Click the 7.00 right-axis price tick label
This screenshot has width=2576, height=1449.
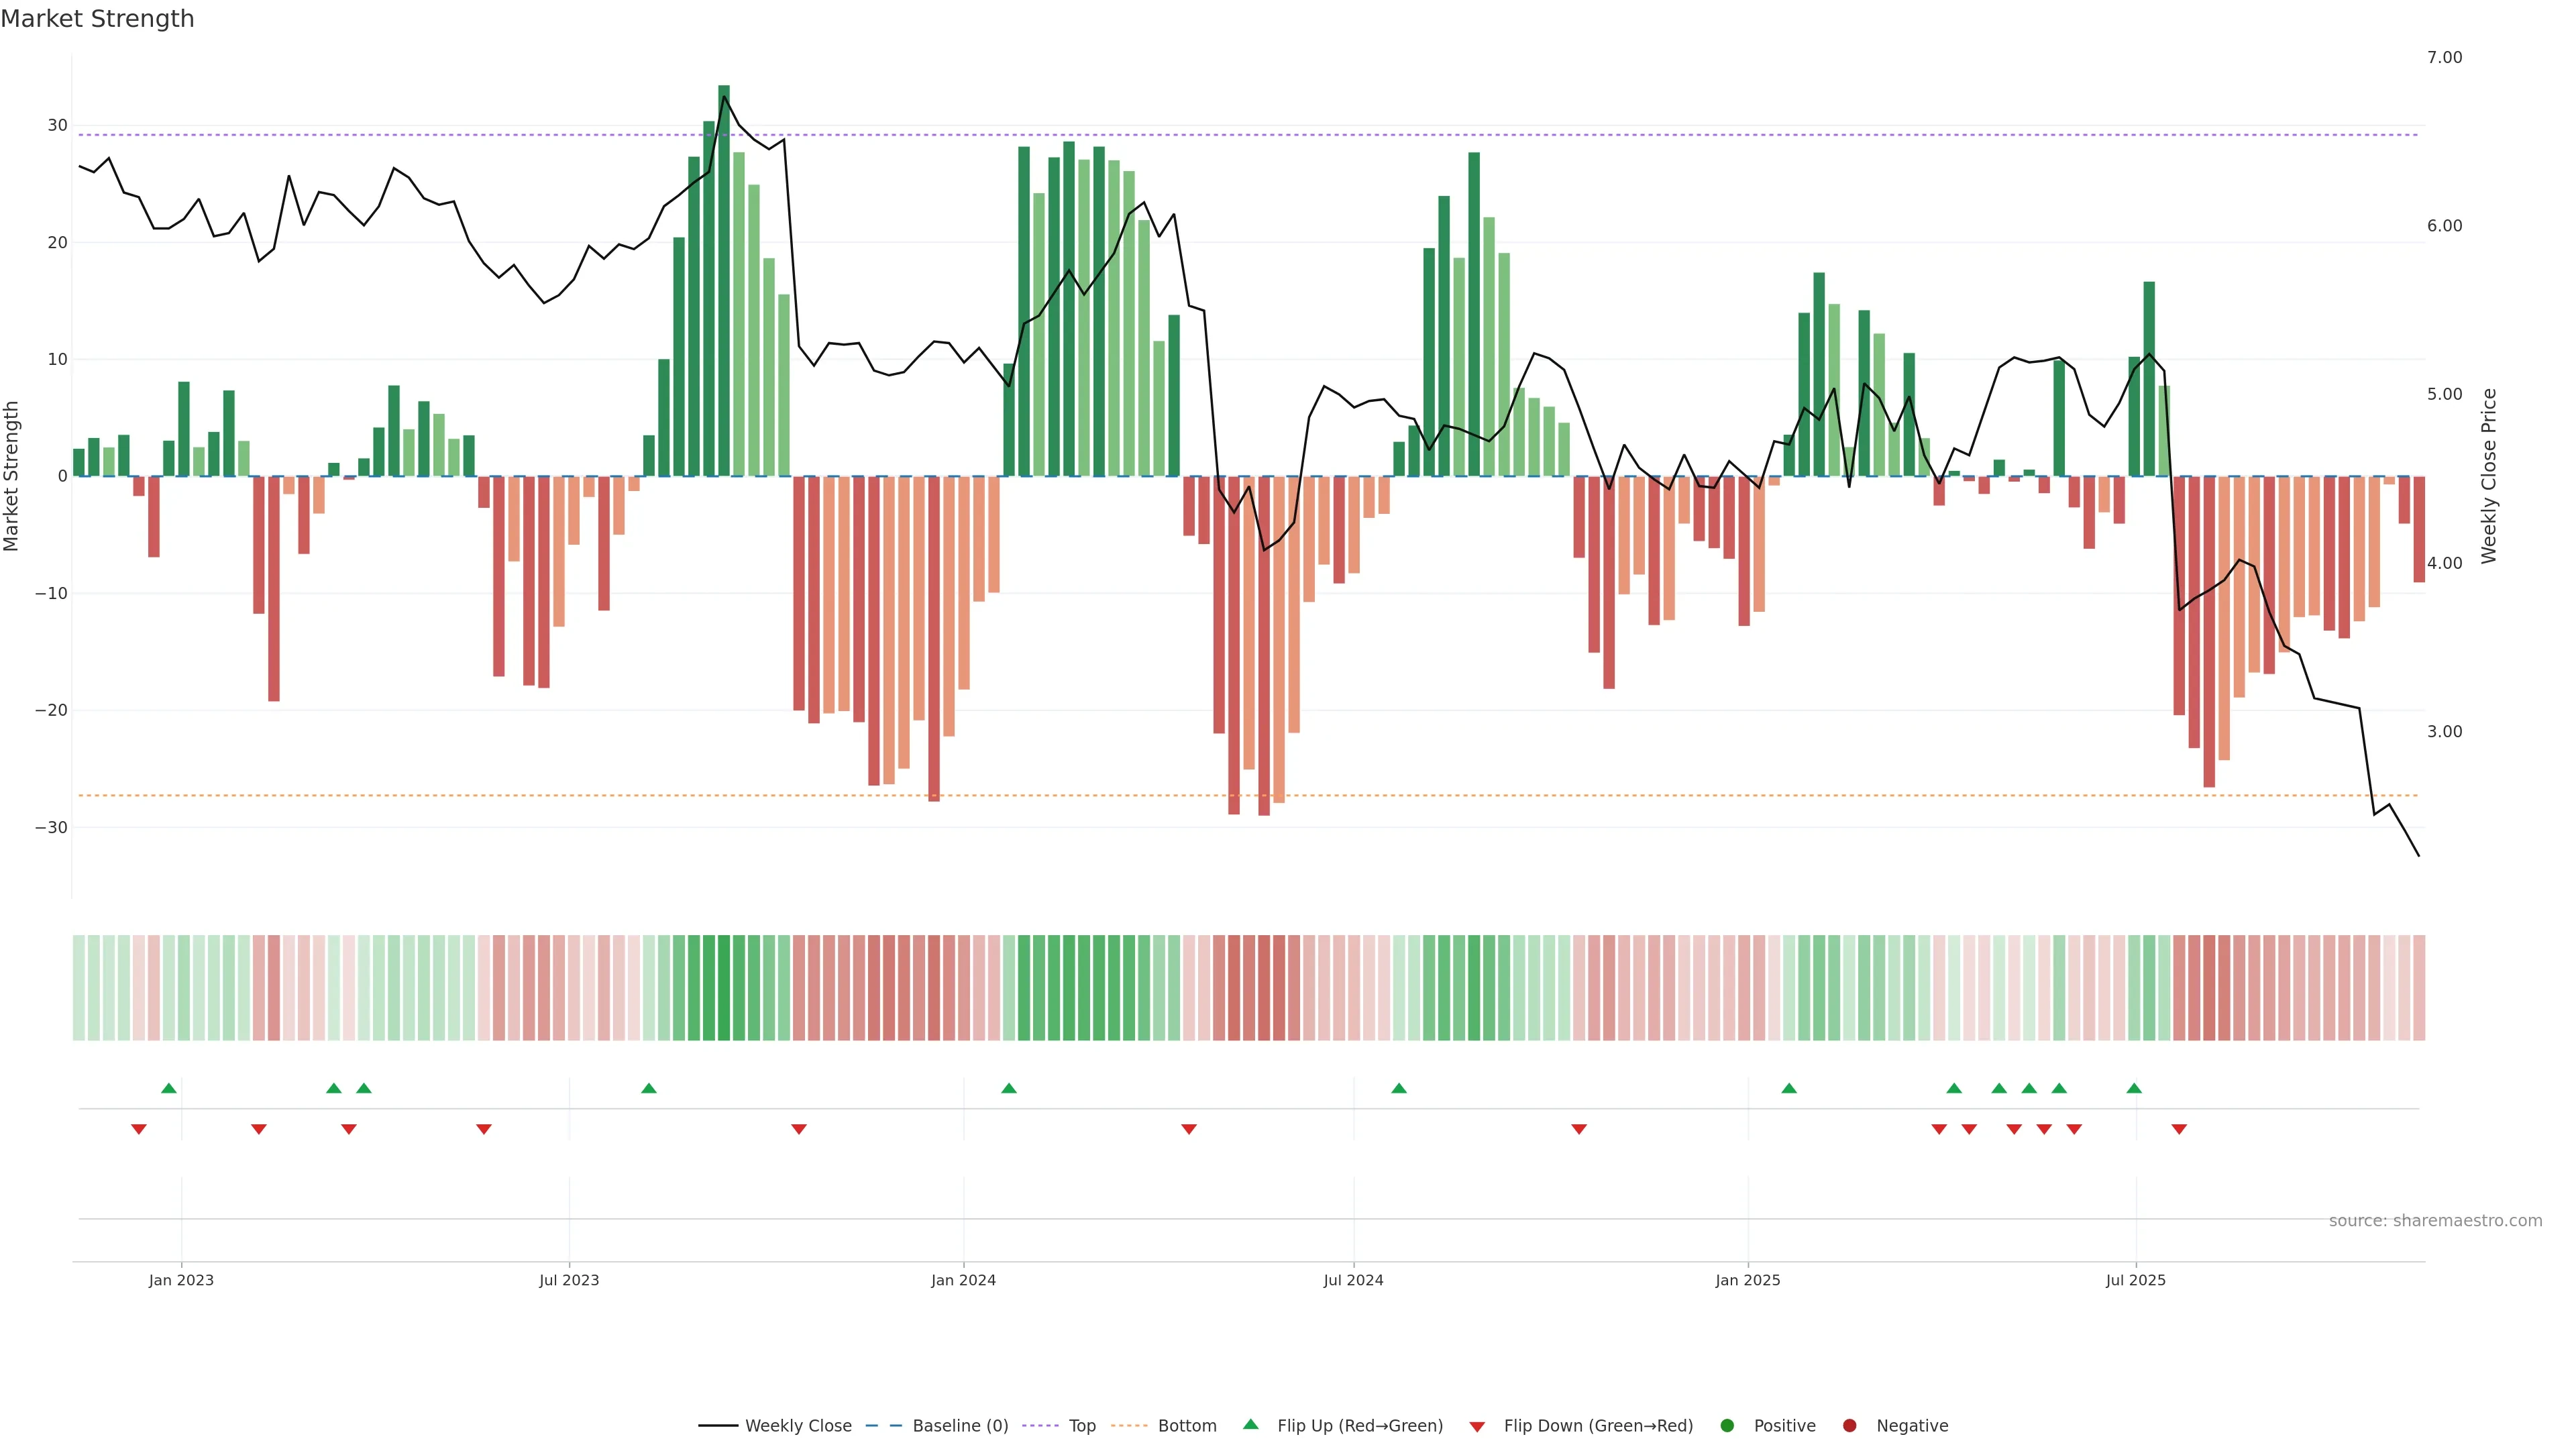[2444, 57]
